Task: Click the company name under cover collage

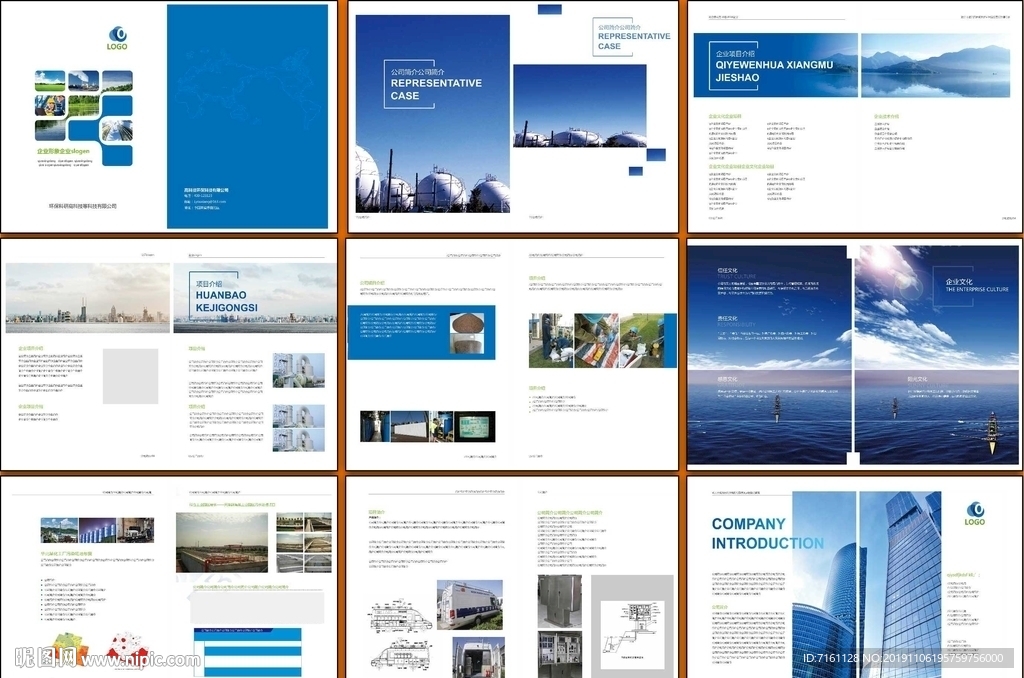Action: [x=82, y=206]
